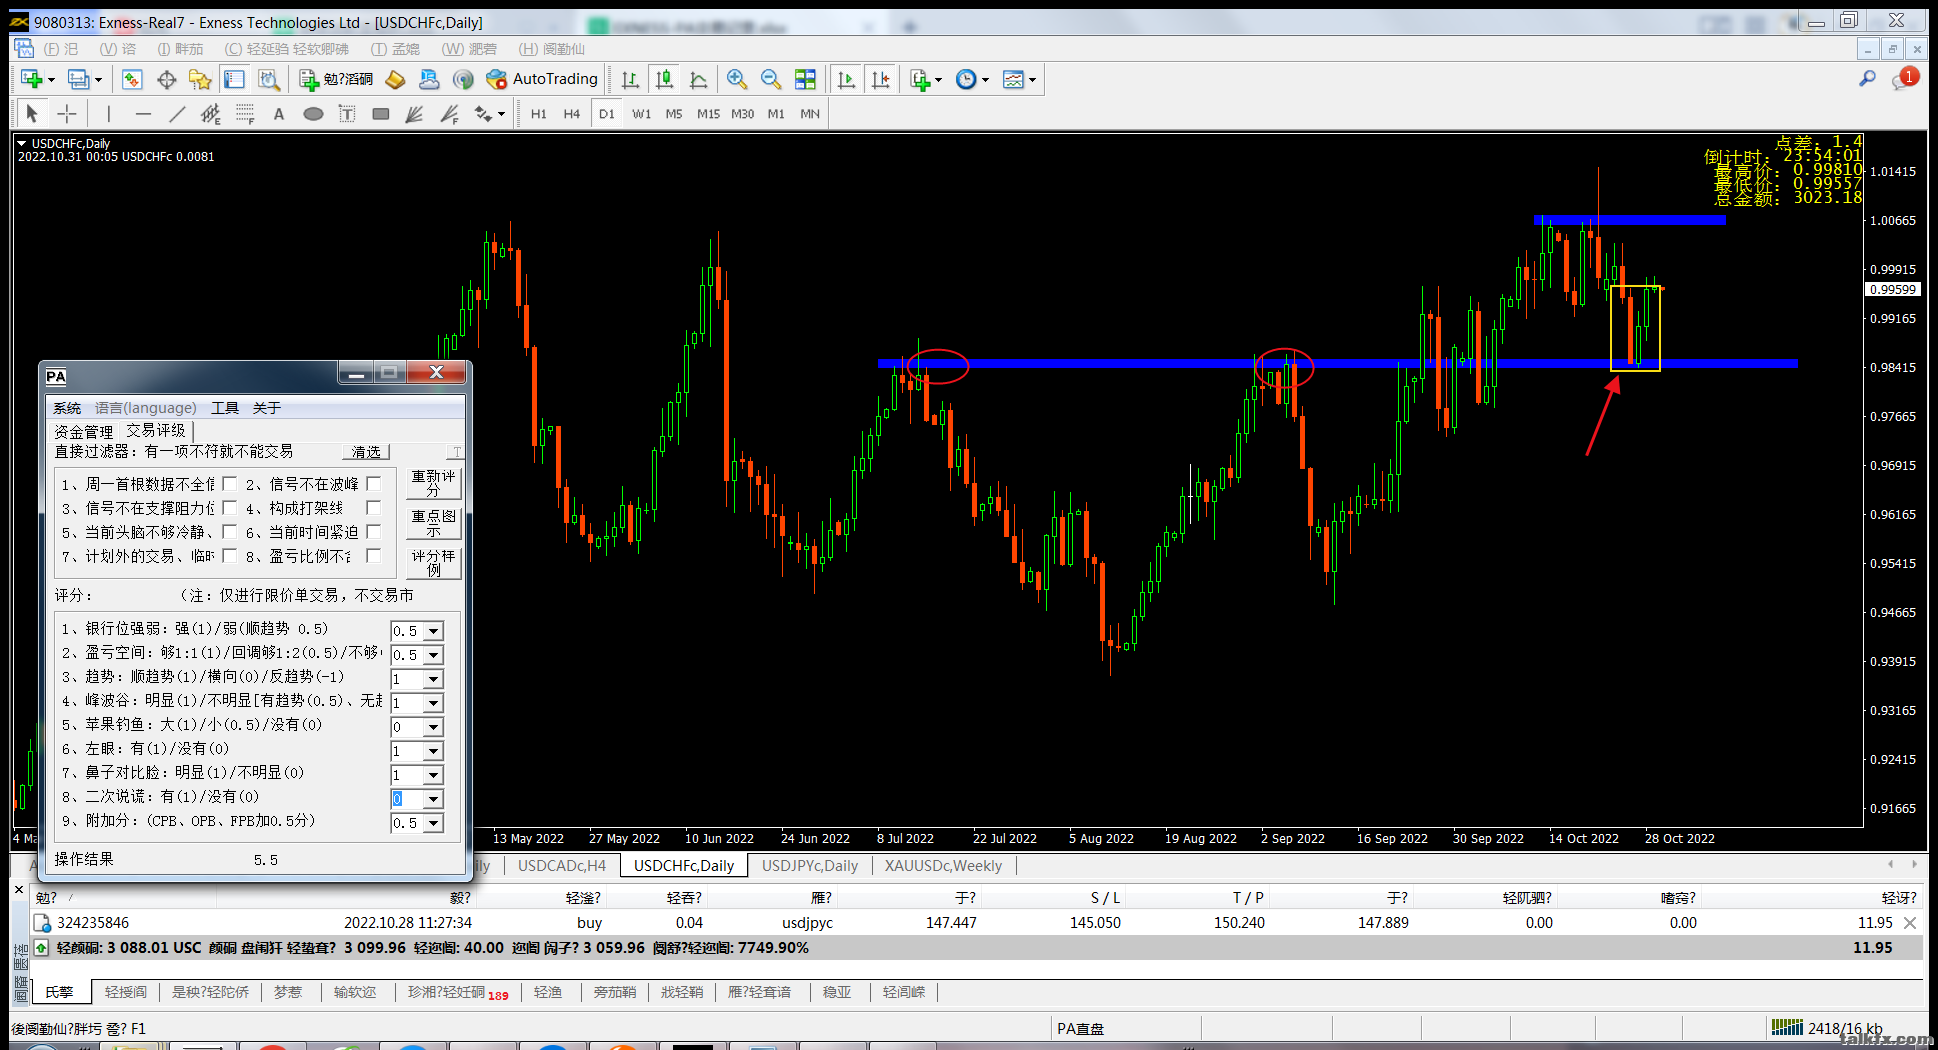Check filter 4 构成打架线 checkbox
The height and width of the screenshot is (1050, 1938).
pyautogui.click(x=374, y=508)
